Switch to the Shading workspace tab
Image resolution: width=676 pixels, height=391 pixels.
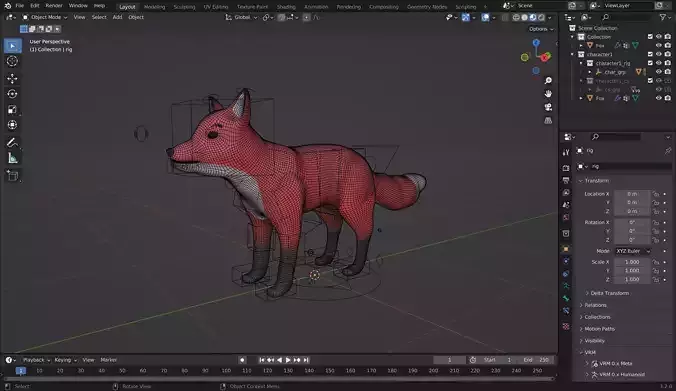coord(286,7)
